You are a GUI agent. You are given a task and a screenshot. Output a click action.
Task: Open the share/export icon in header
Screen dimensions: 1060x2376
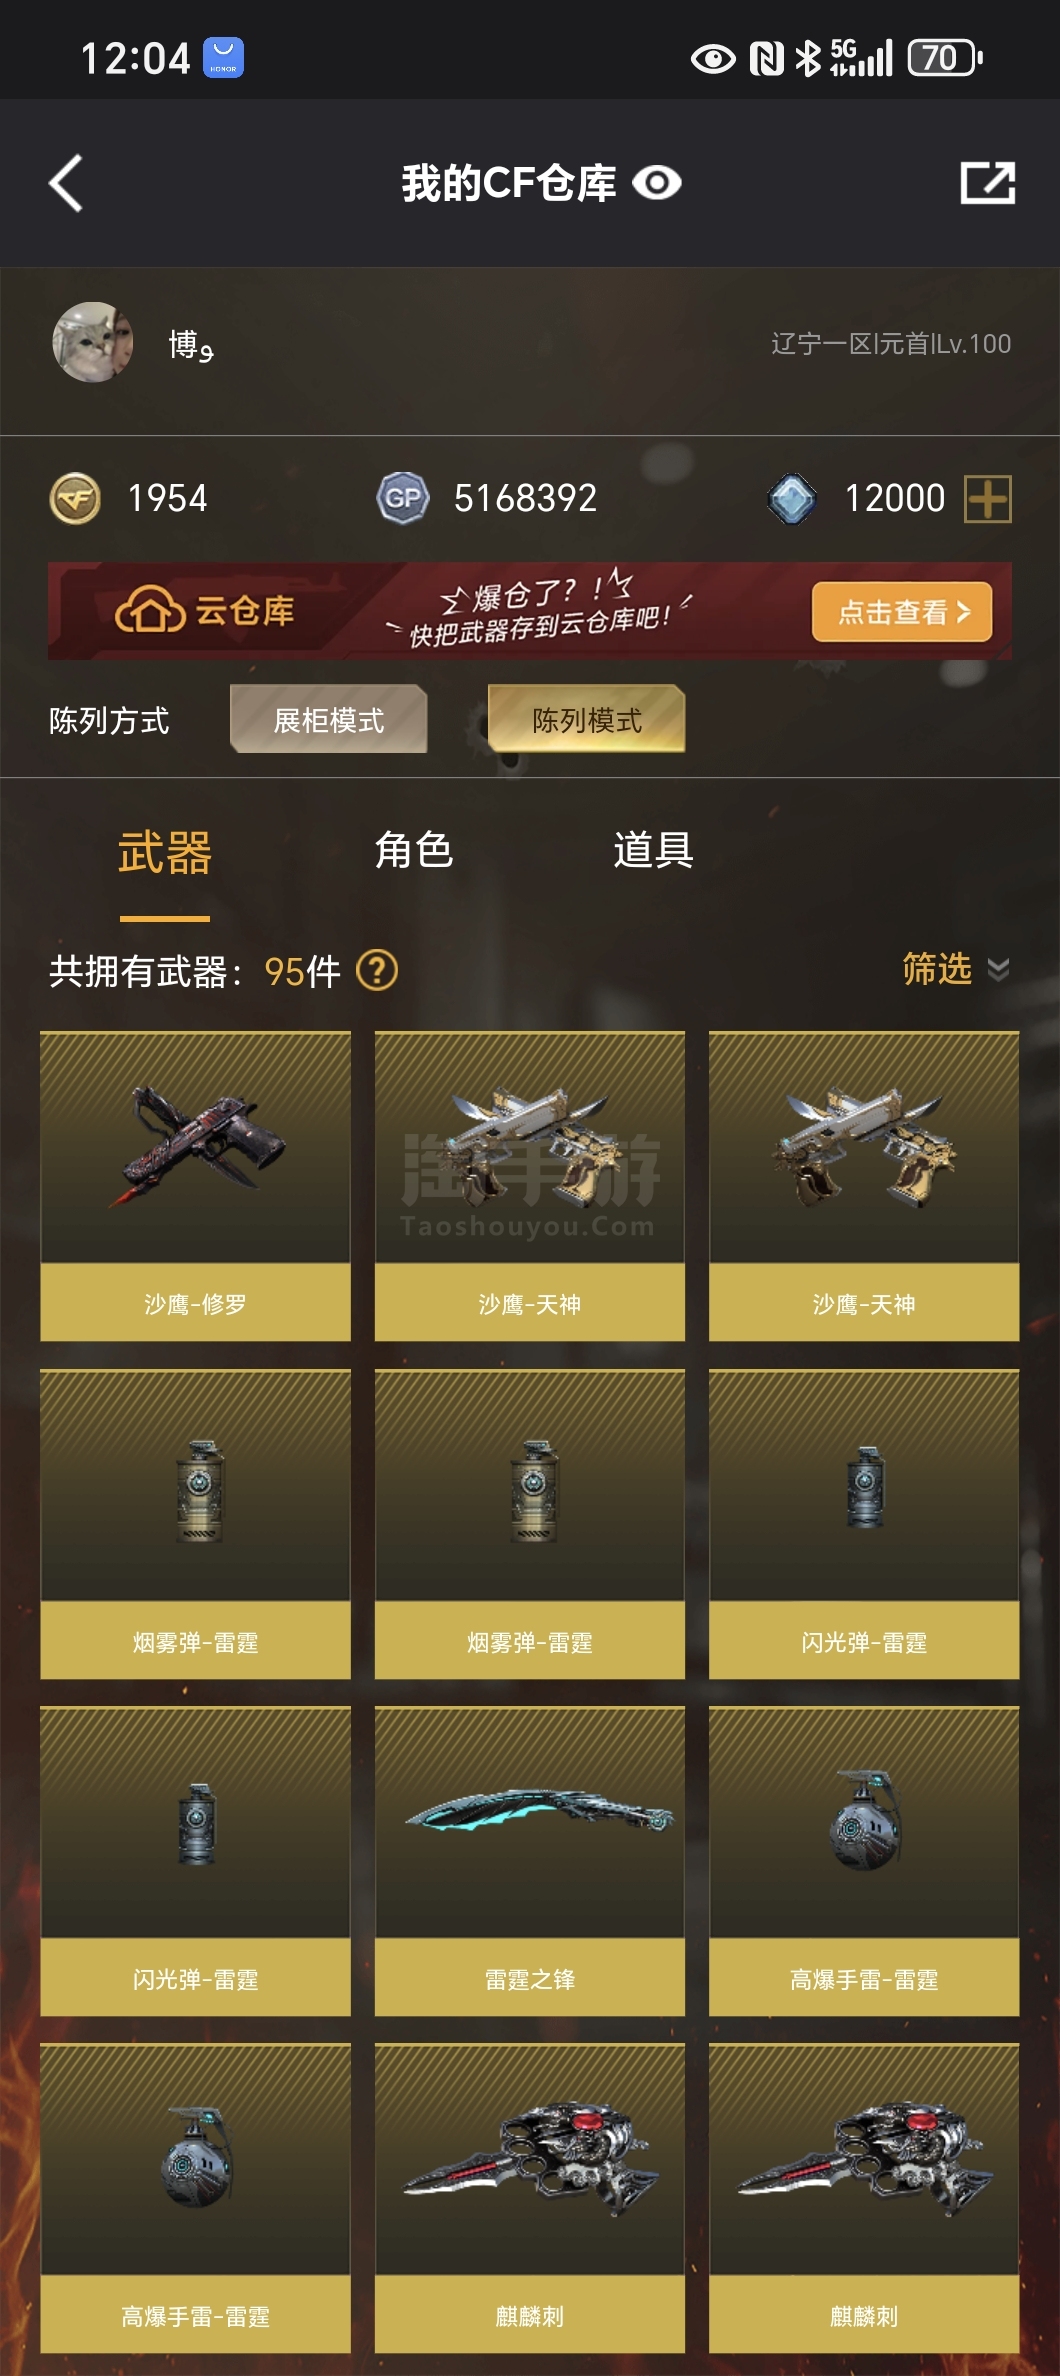point(987,183)
